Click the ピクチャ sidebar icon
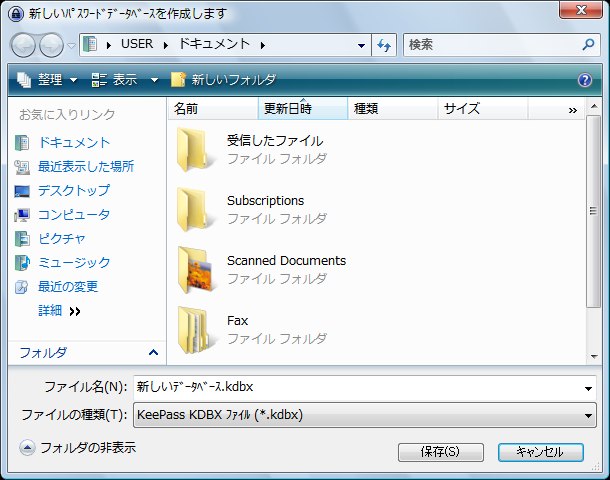The width and height of the screenshot is (610, 480). click(22, 239)
